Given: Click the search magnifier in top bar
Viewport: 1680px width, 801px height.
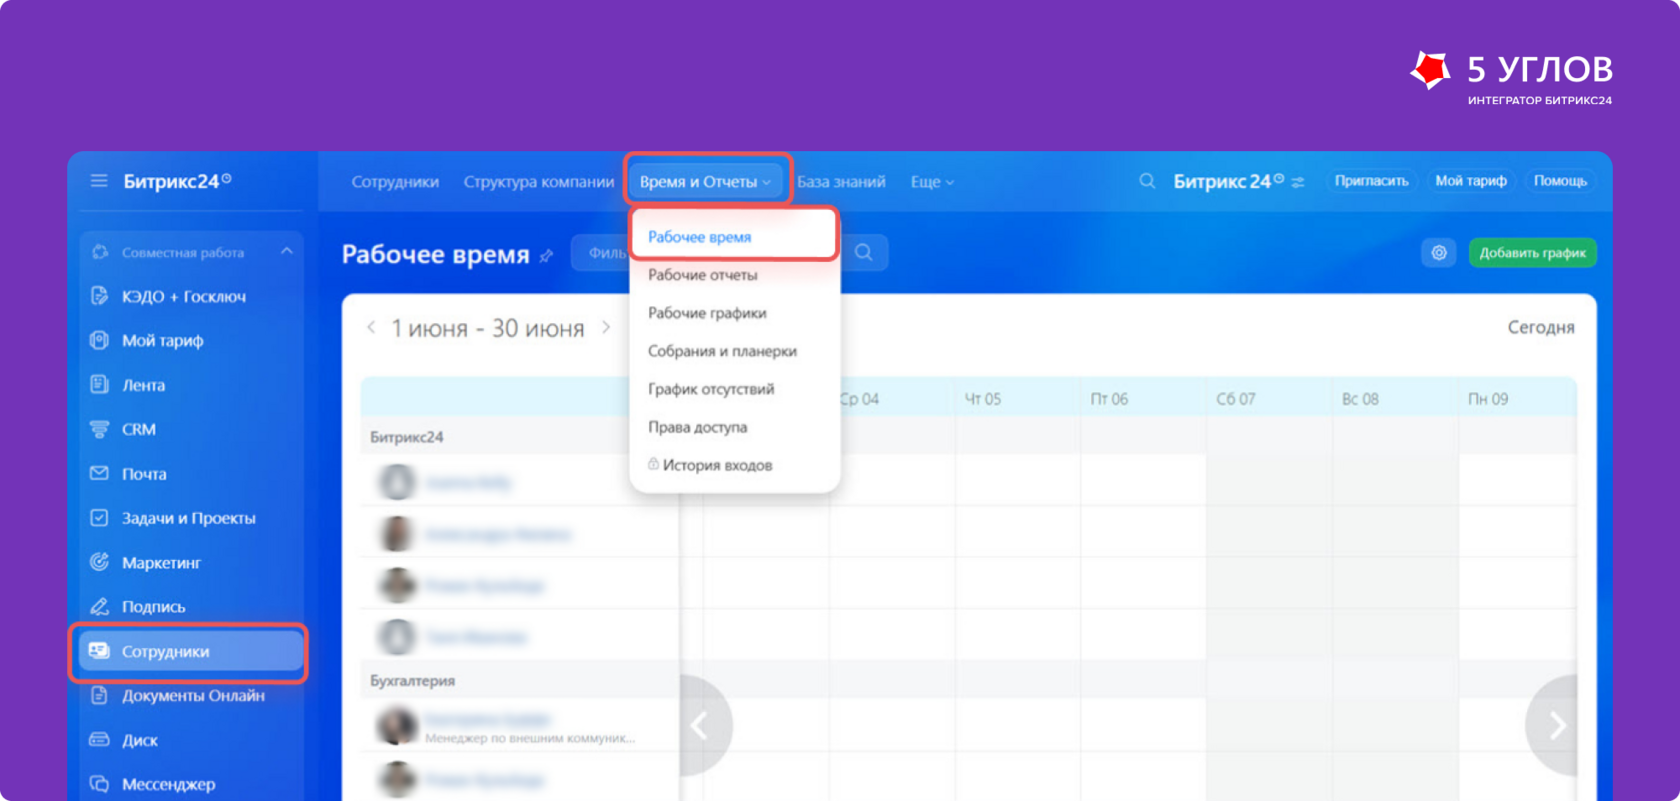Looking at the screenshot, I should tap(1147, 181).
